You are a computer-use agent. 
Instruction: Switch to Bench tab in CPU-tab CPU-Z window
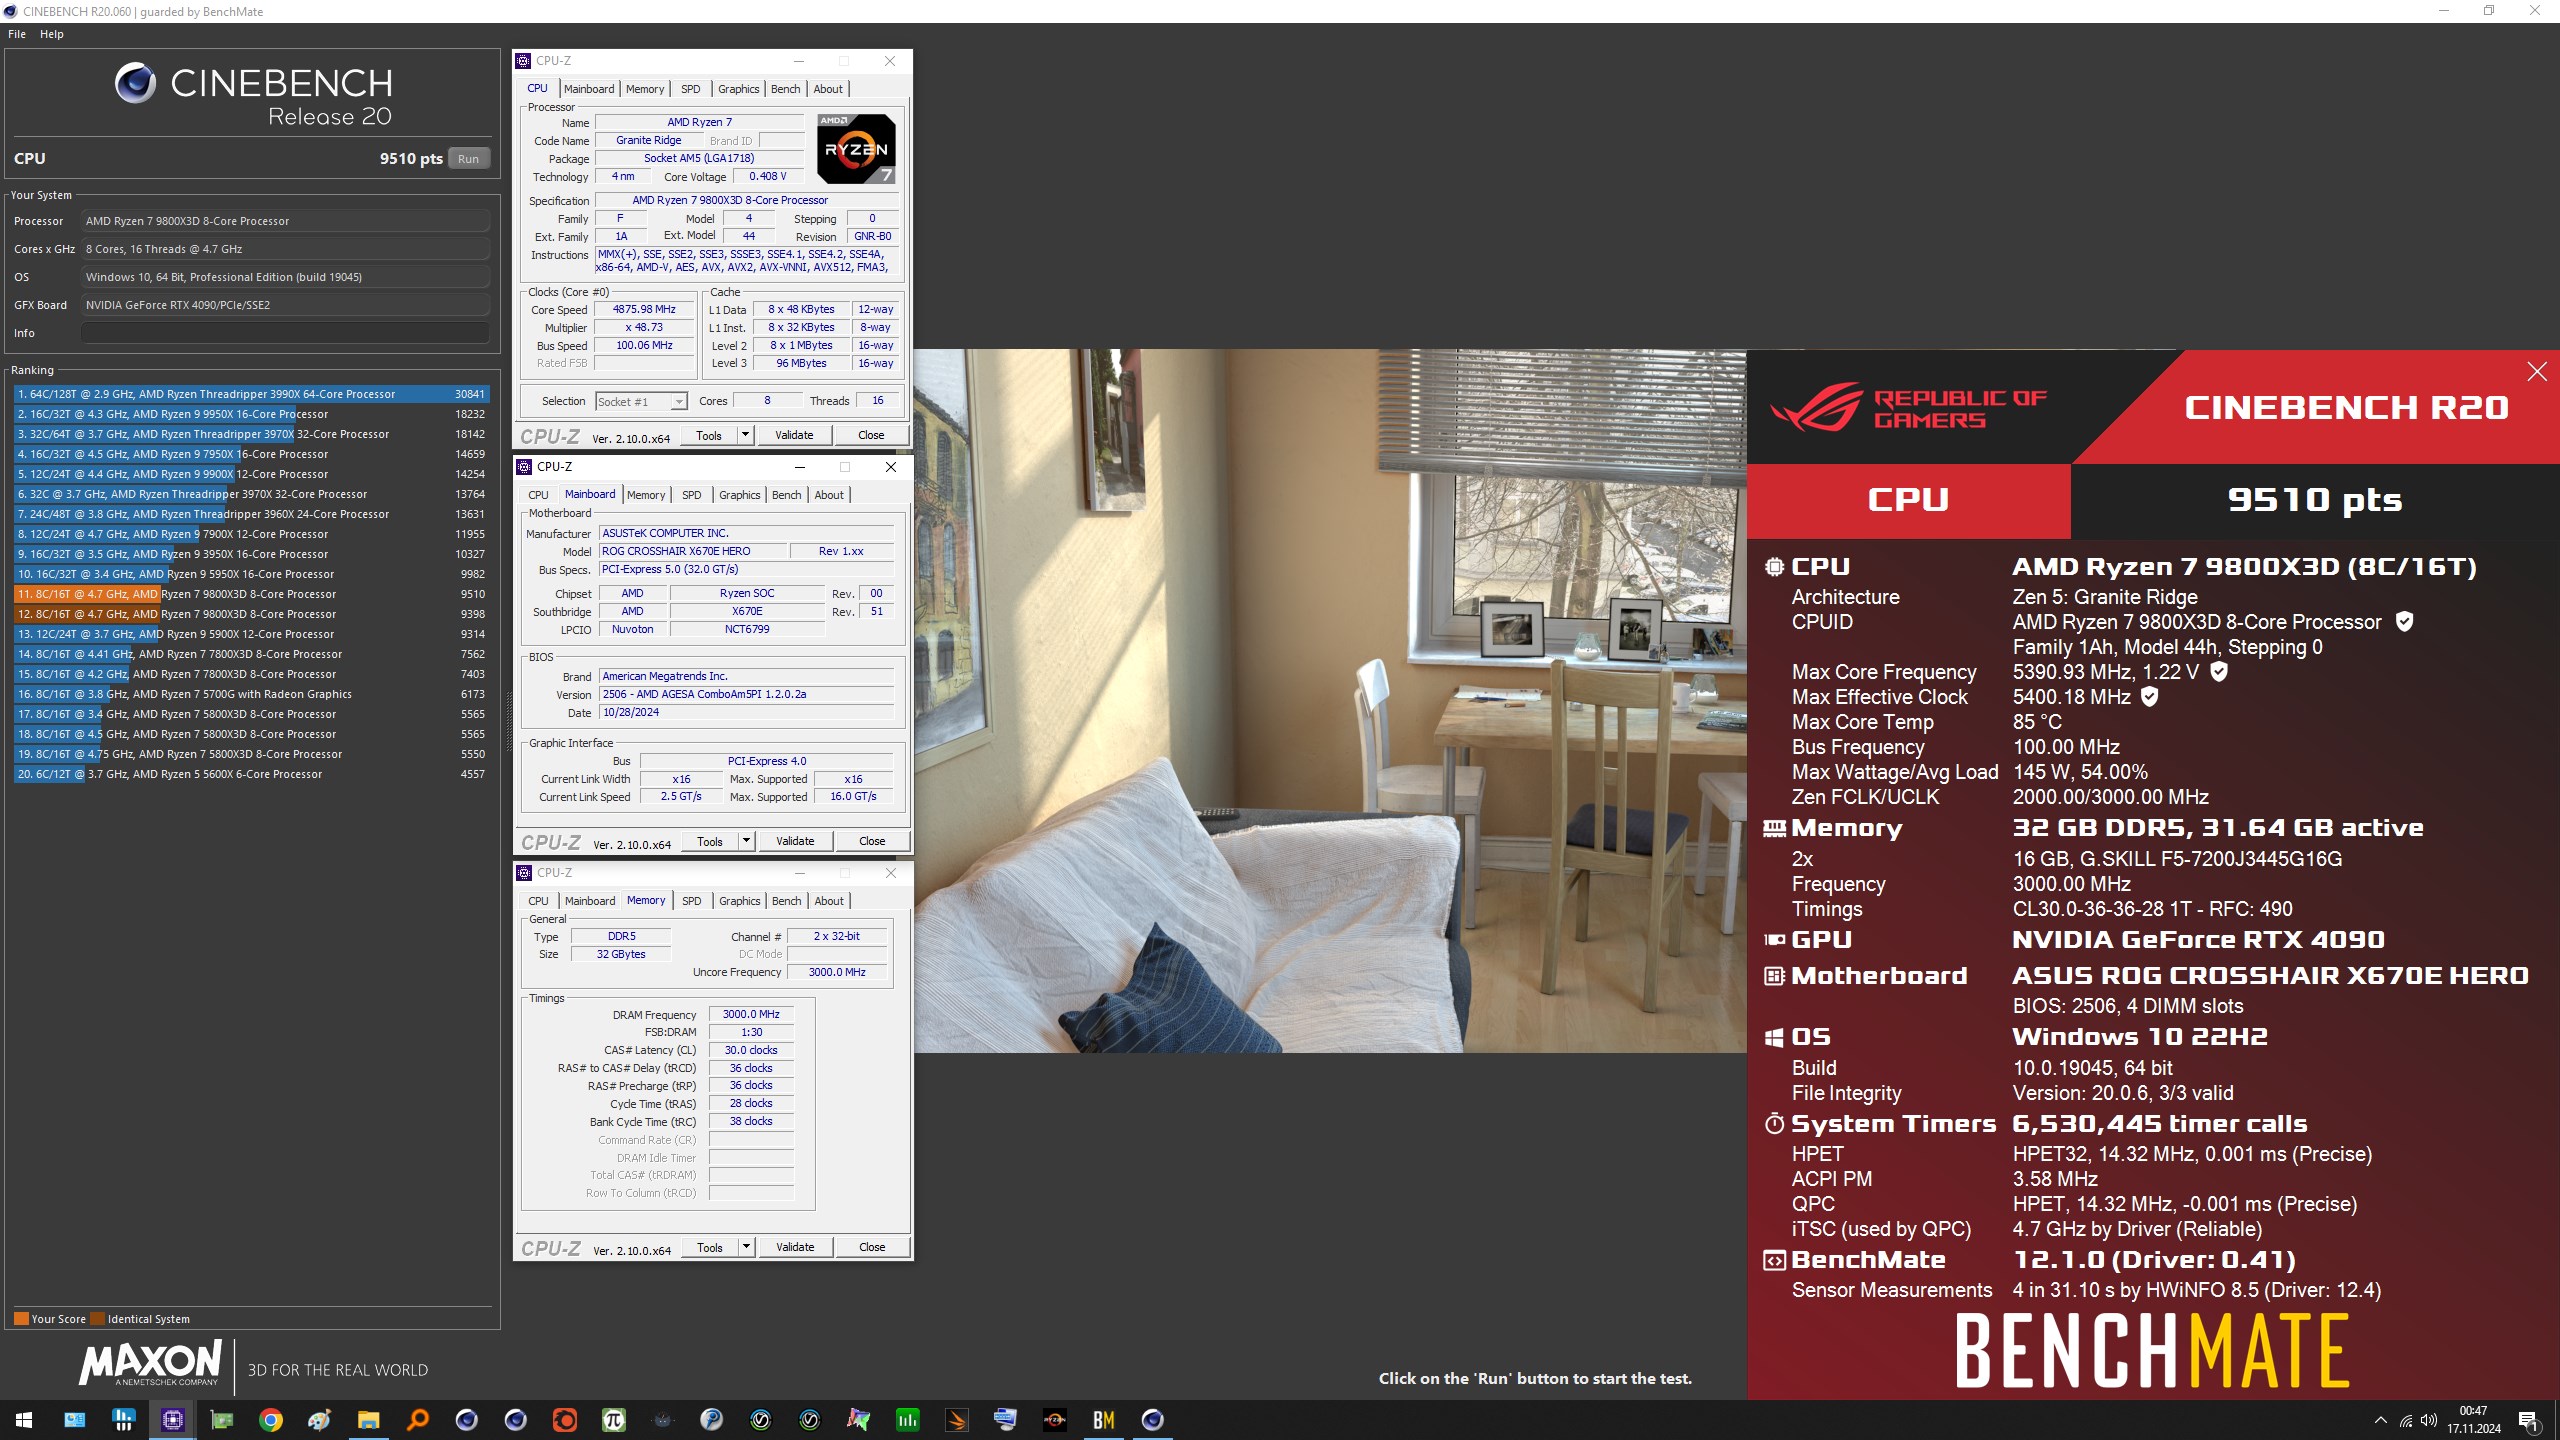click(786, 89)
